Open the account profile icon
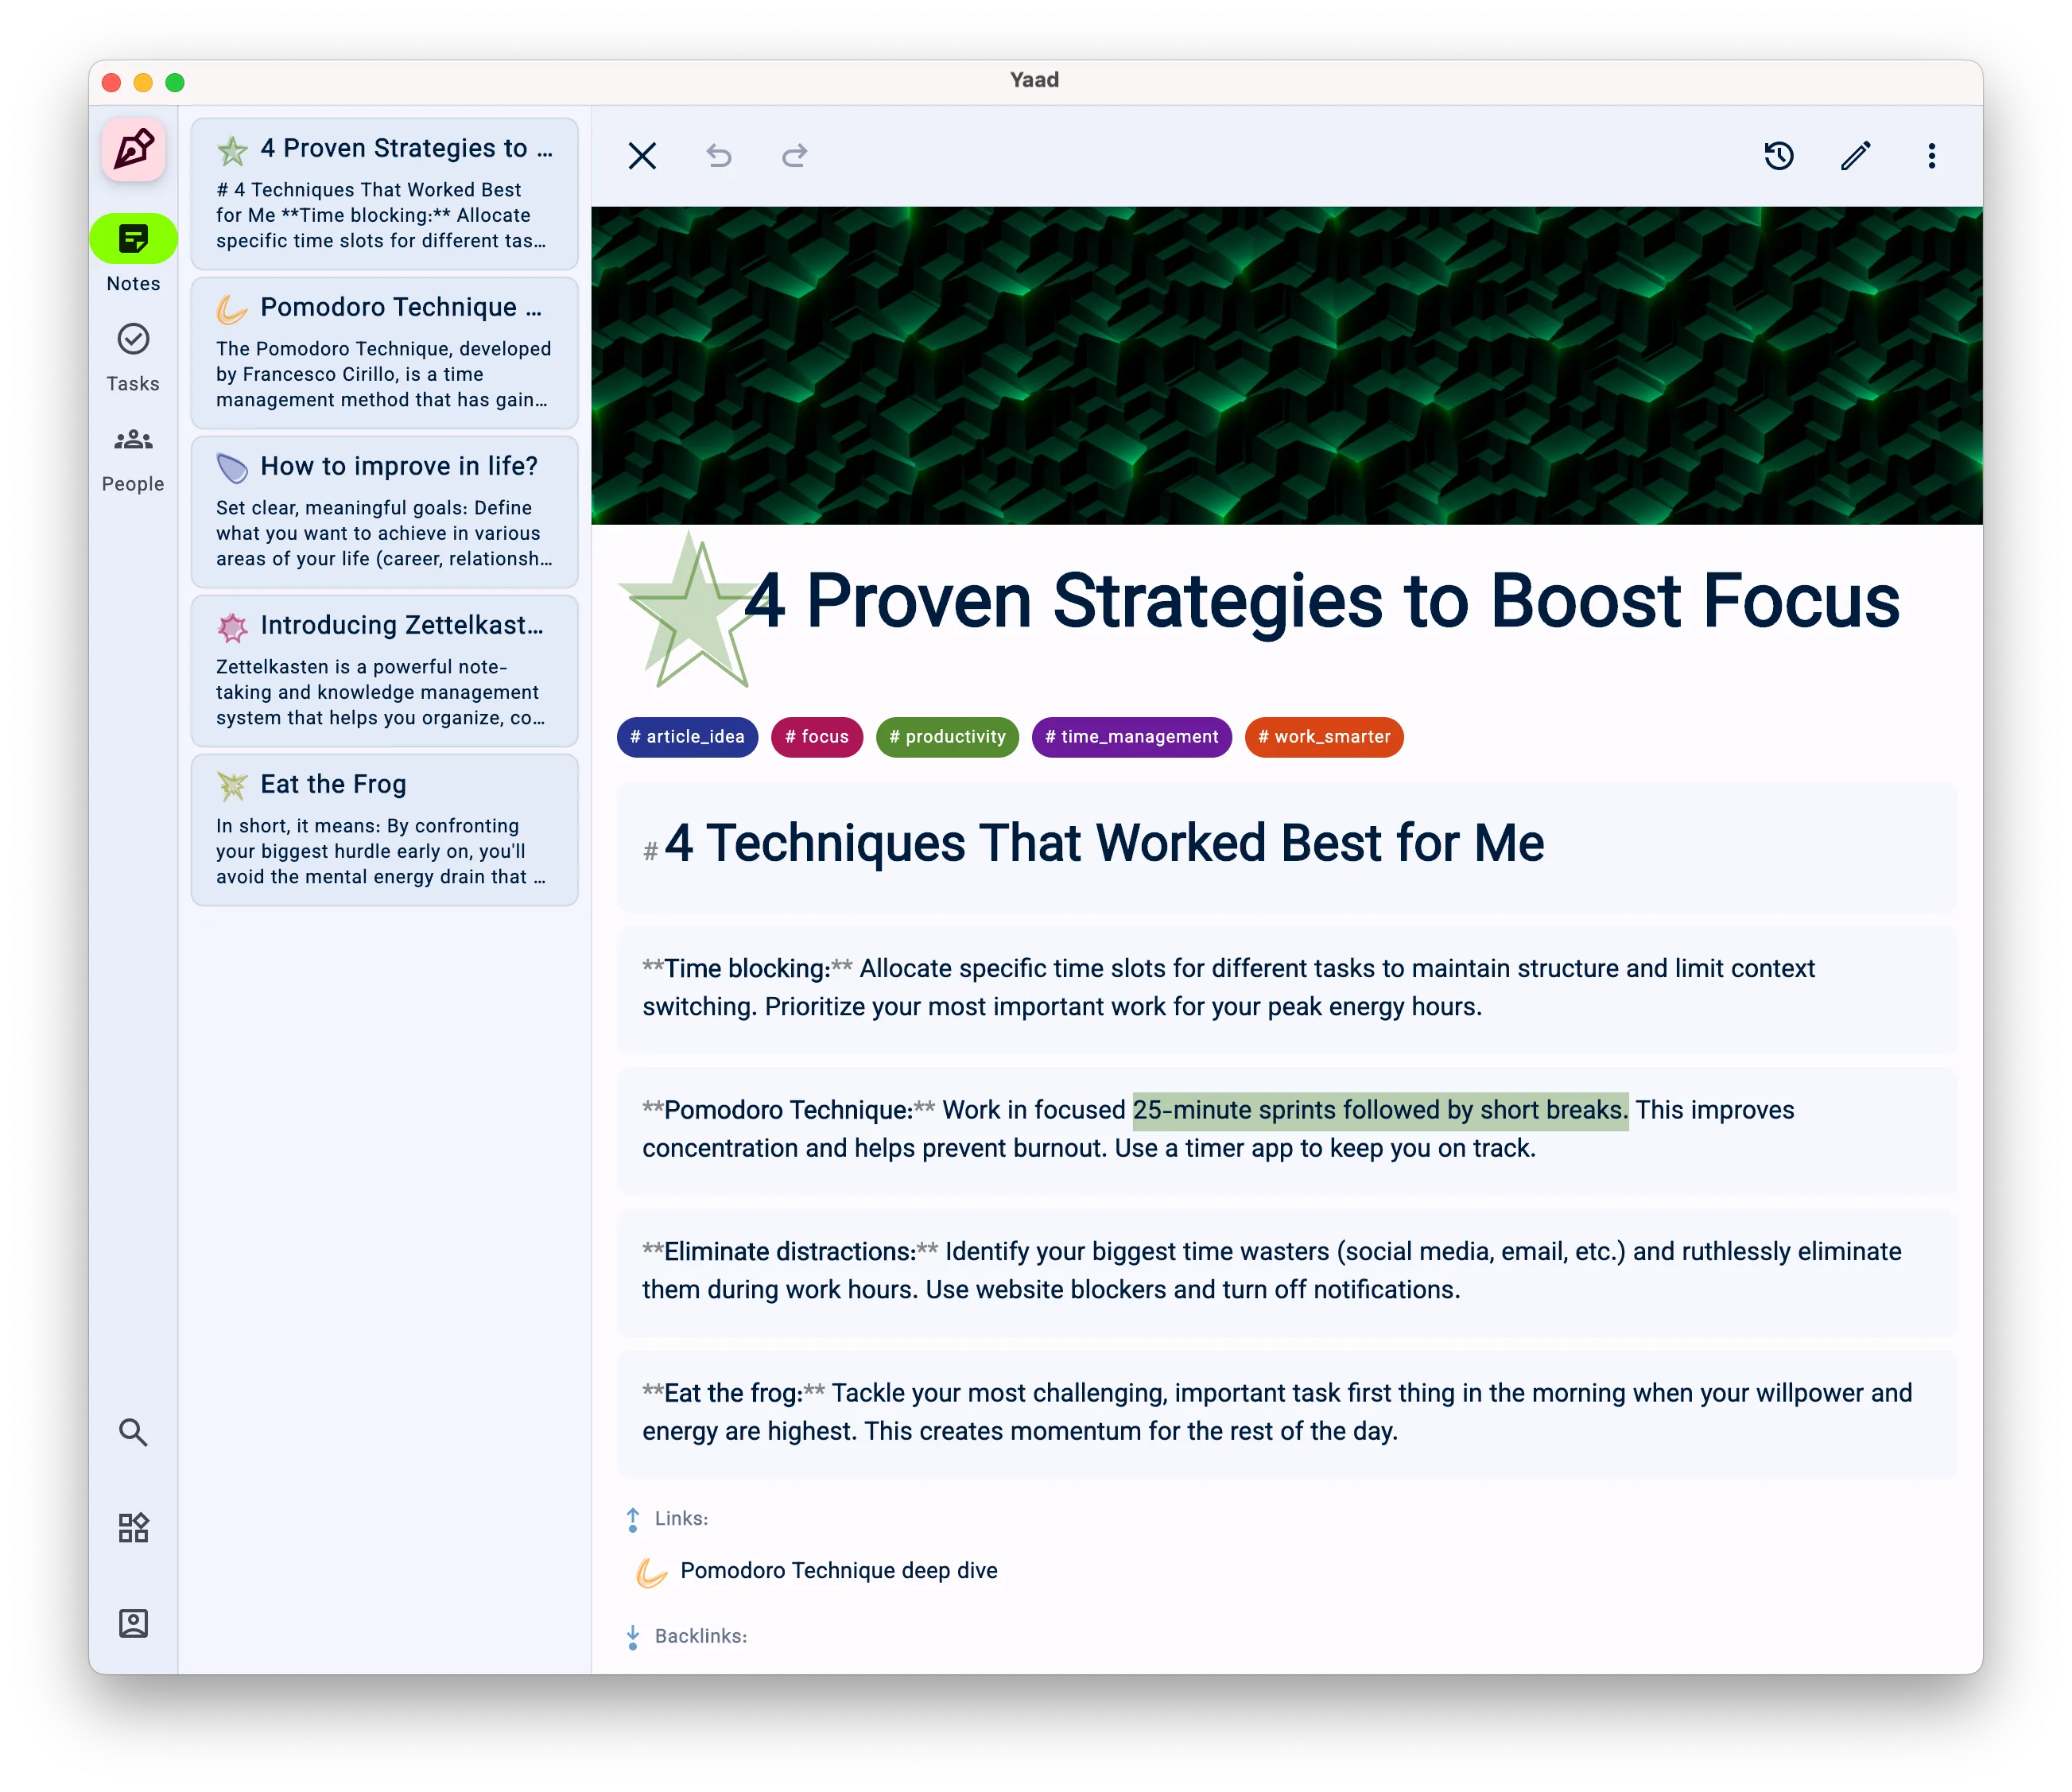2072x1792 pixels. pos(133,1622)
